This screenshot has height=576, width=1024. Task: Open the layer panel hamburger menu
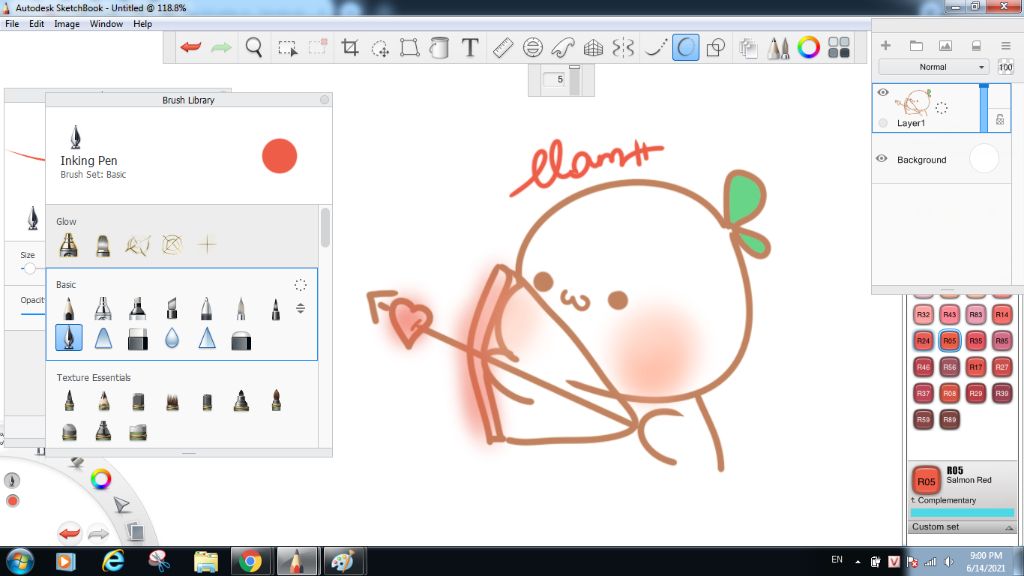(x=1006, y=45)
